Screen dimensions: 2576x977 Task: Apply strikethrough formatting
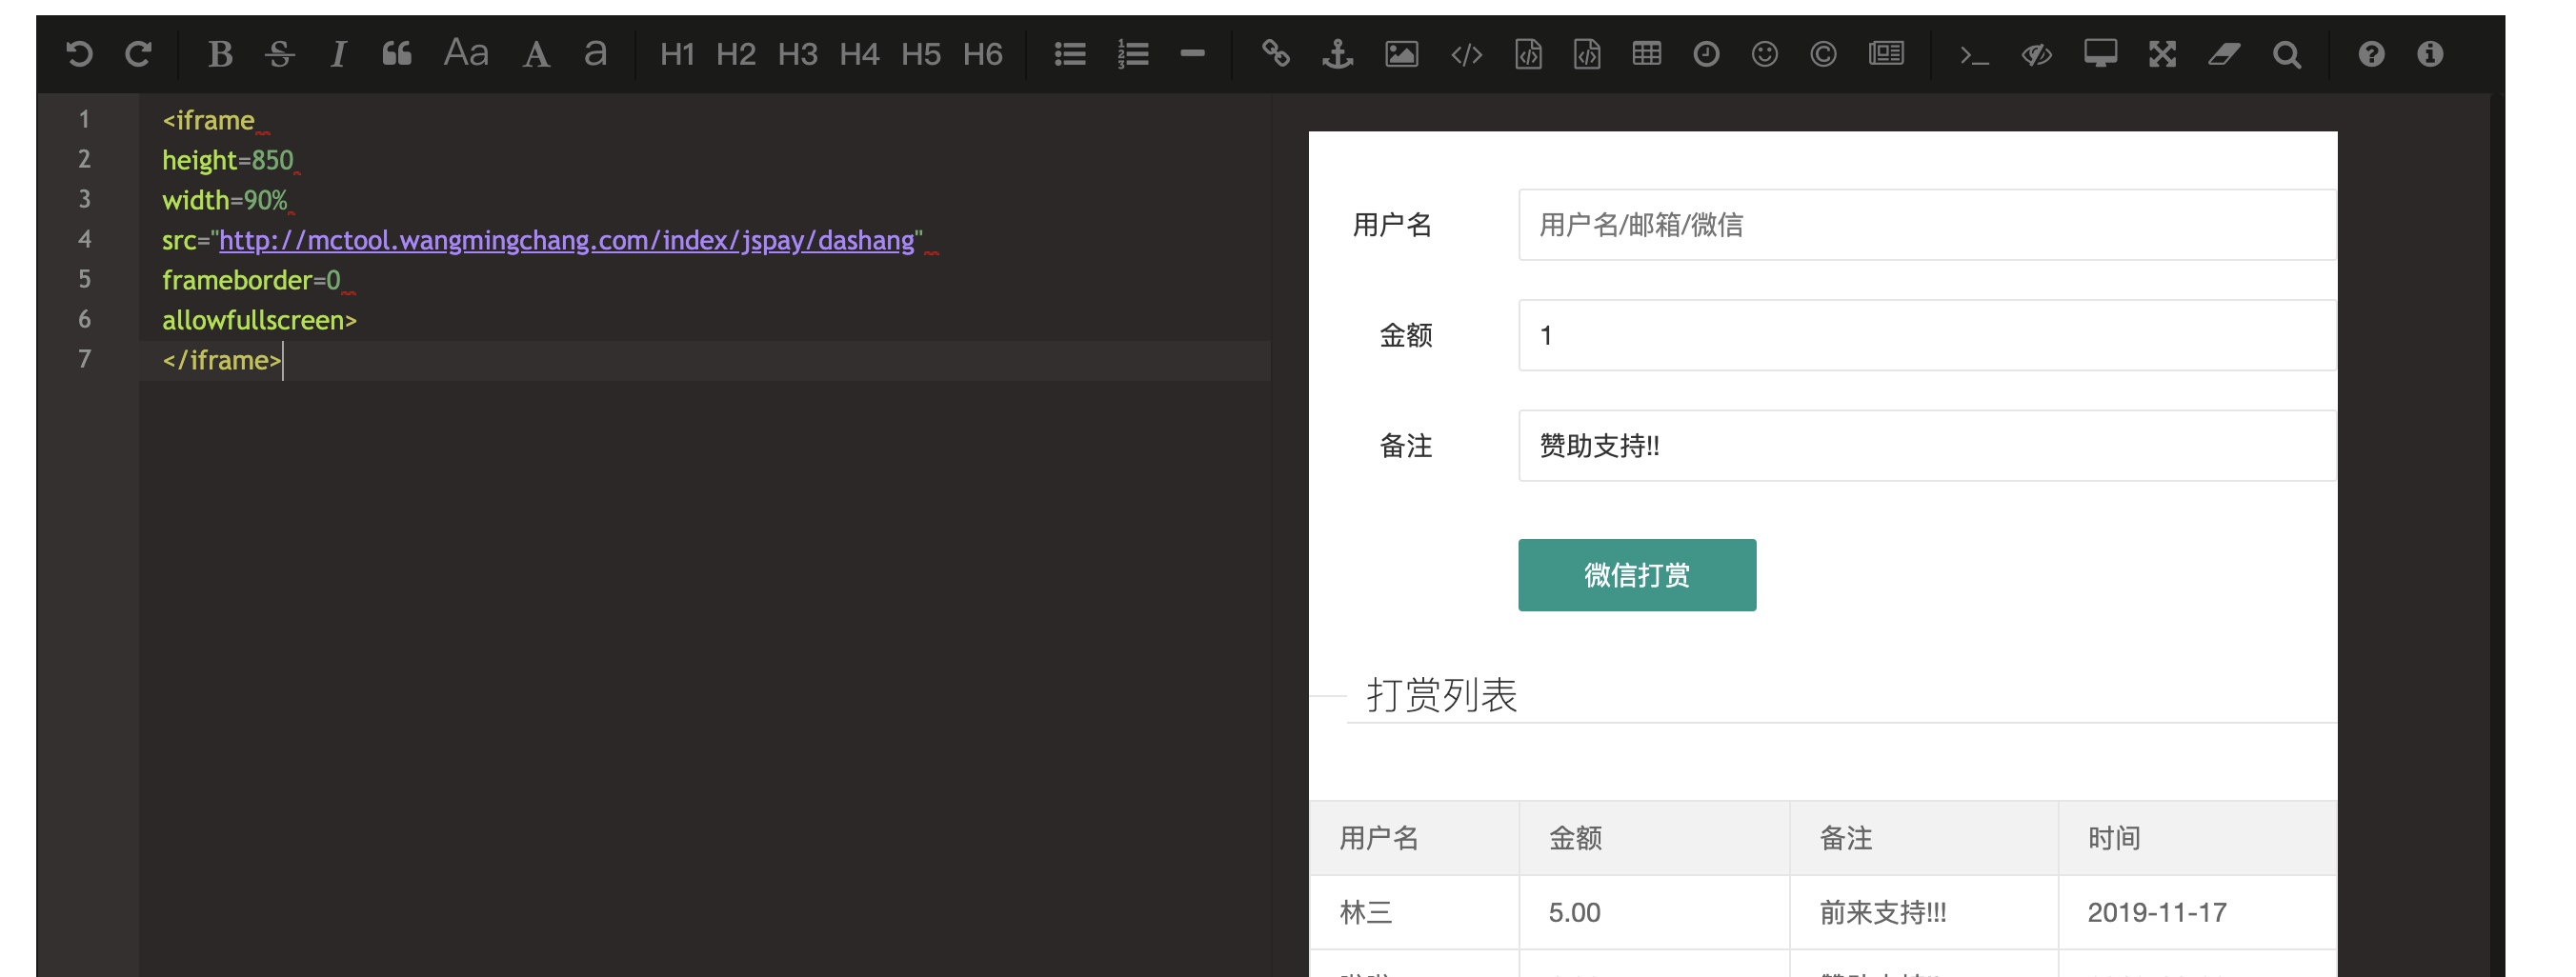[x=279, y=54]
